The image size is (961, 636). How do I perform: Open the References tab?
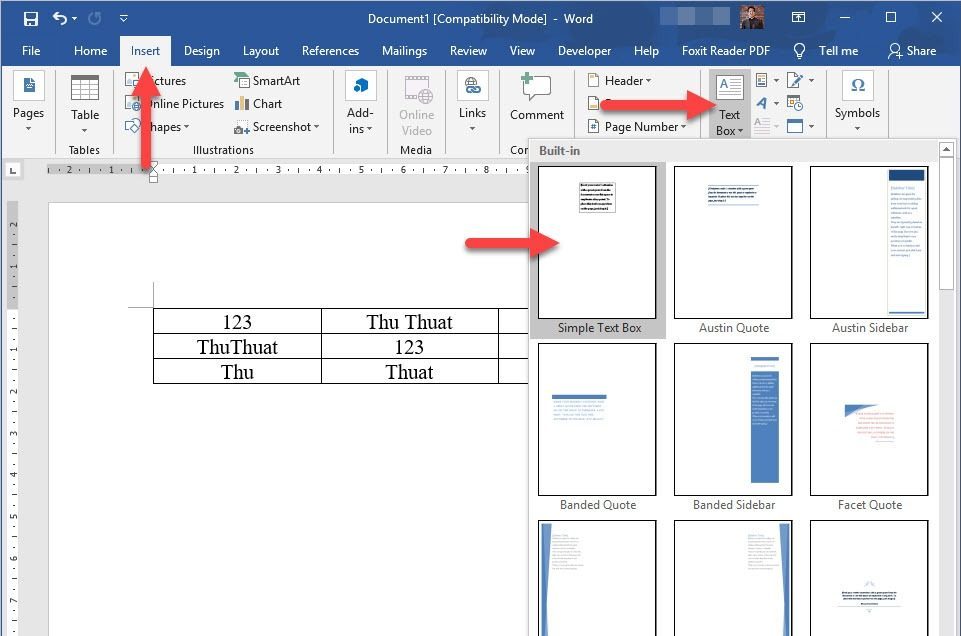(330, 51)
